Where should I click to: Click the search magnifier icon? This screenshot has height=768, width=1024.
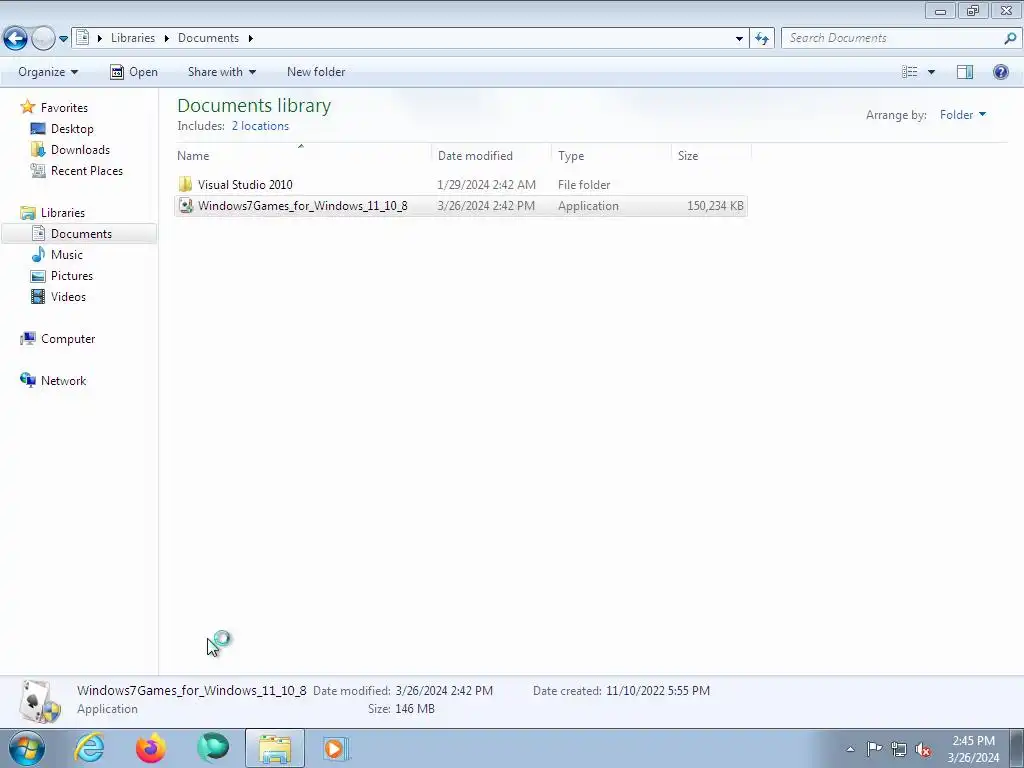coord(1010,38)
